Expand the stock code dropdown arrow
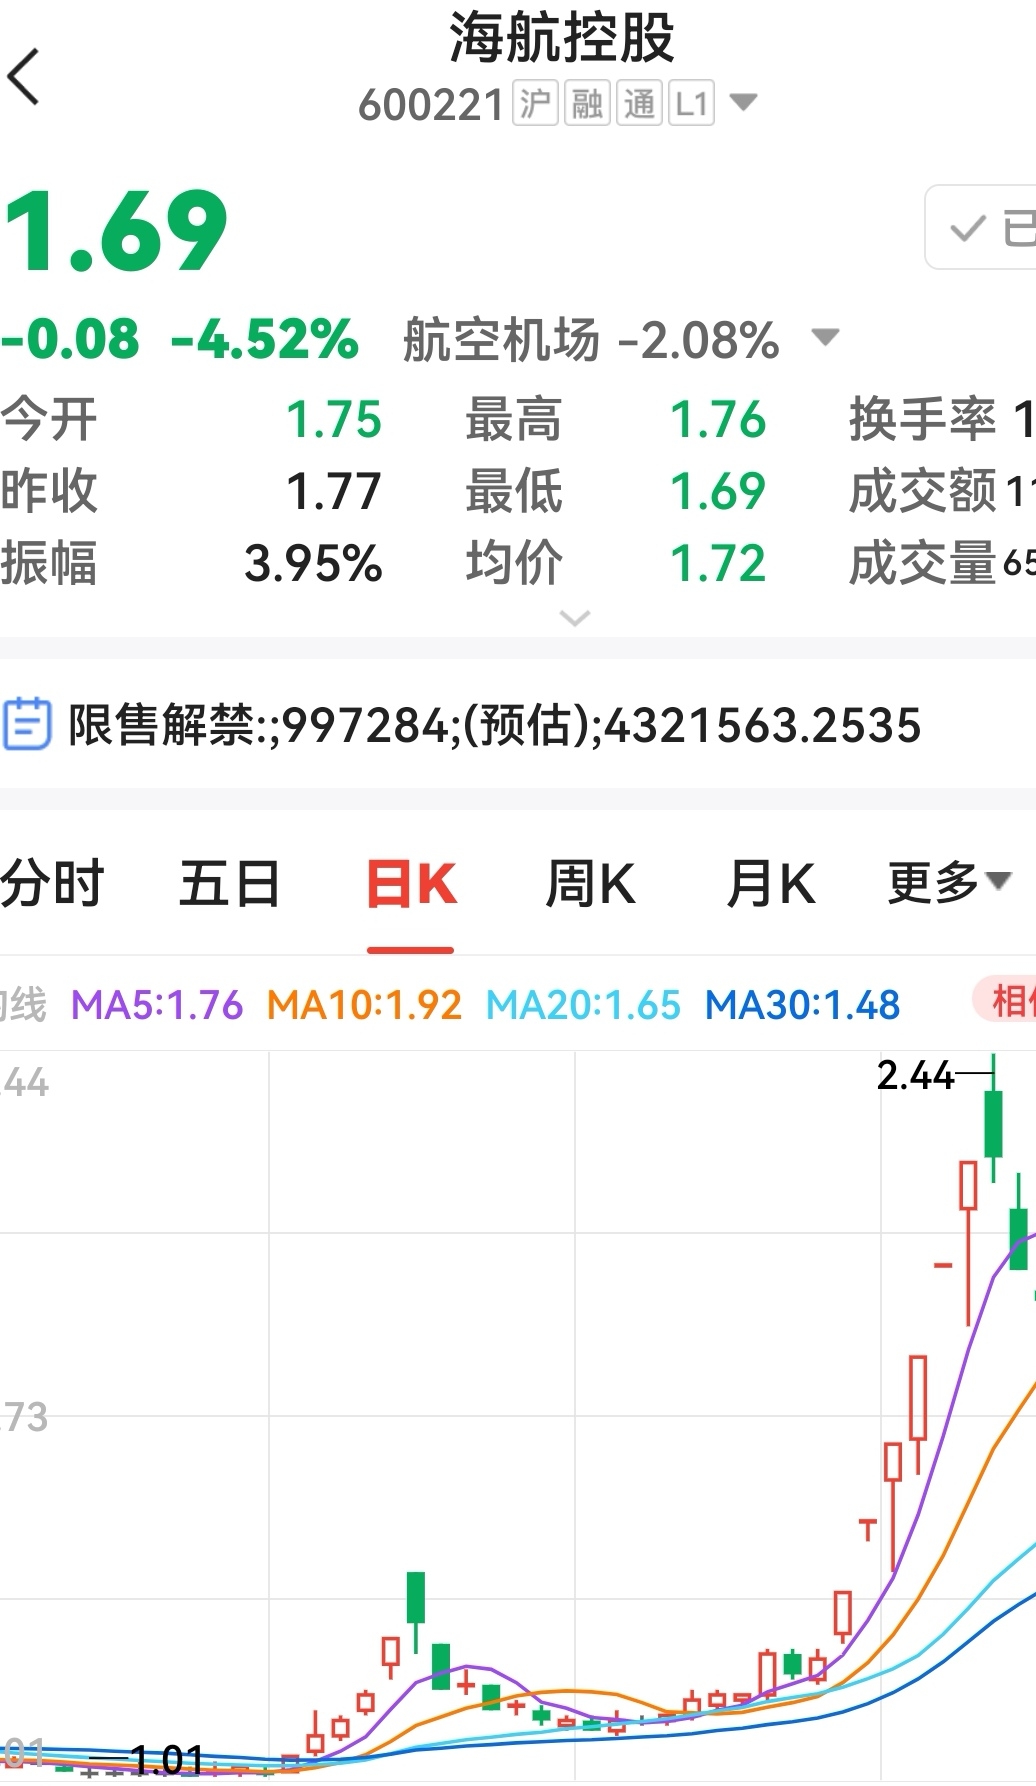Screen dimensions: 1036x1786 pos(744,102)
